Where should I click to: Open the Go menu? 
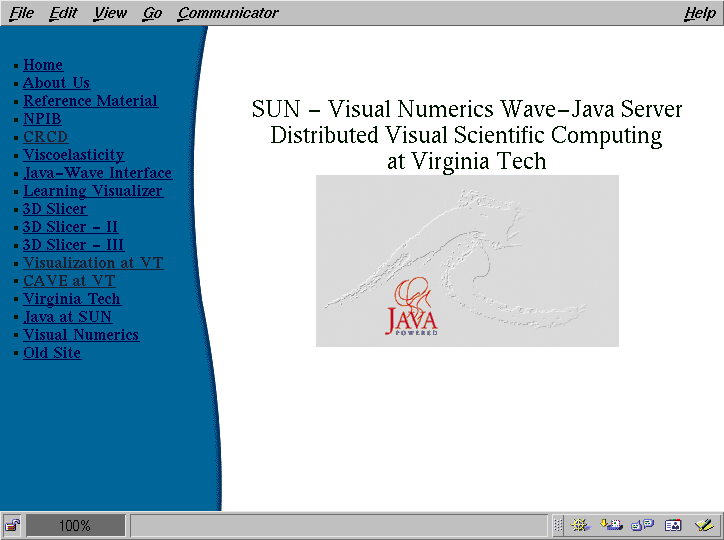click(152, 13)
